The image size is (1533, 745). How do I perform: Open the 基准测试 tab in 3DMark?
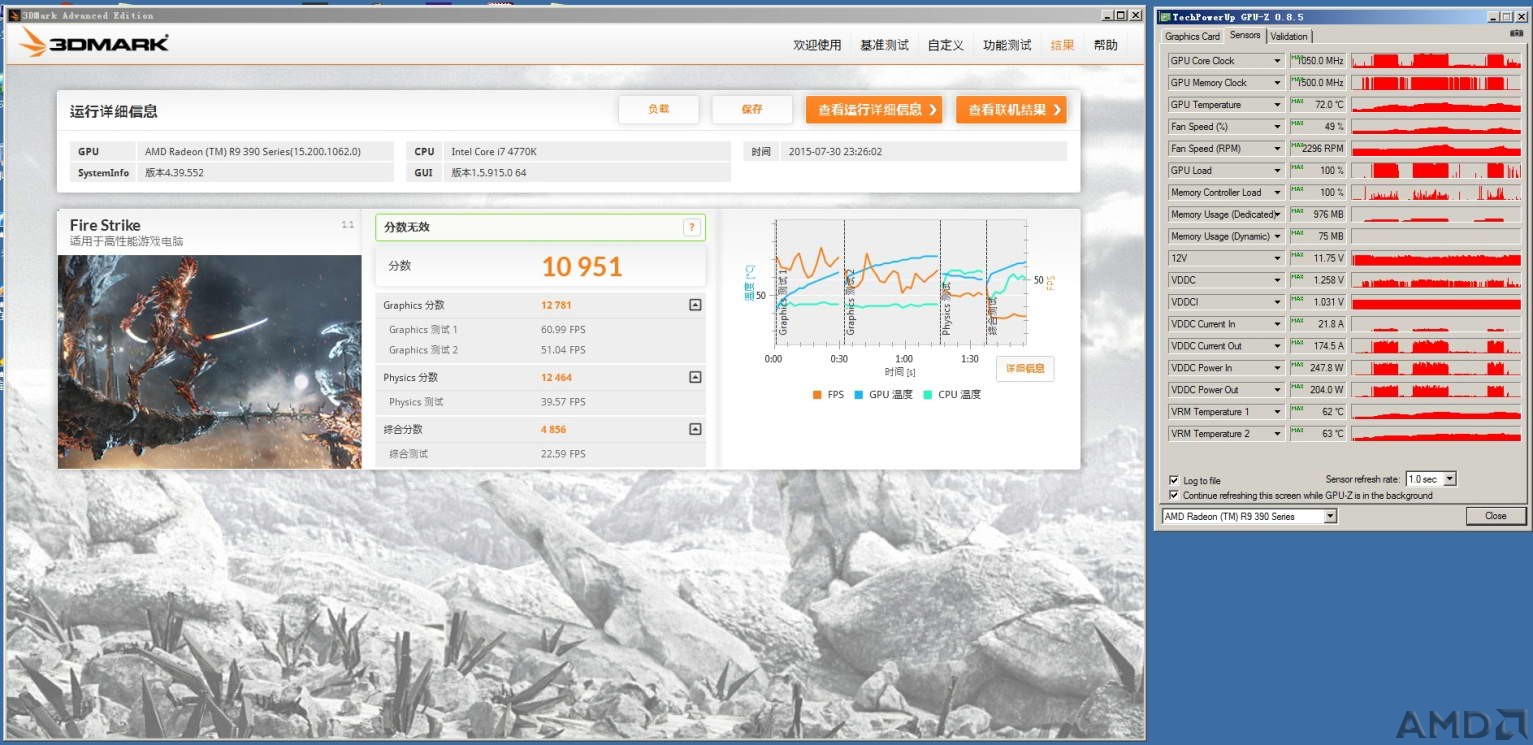884,45
